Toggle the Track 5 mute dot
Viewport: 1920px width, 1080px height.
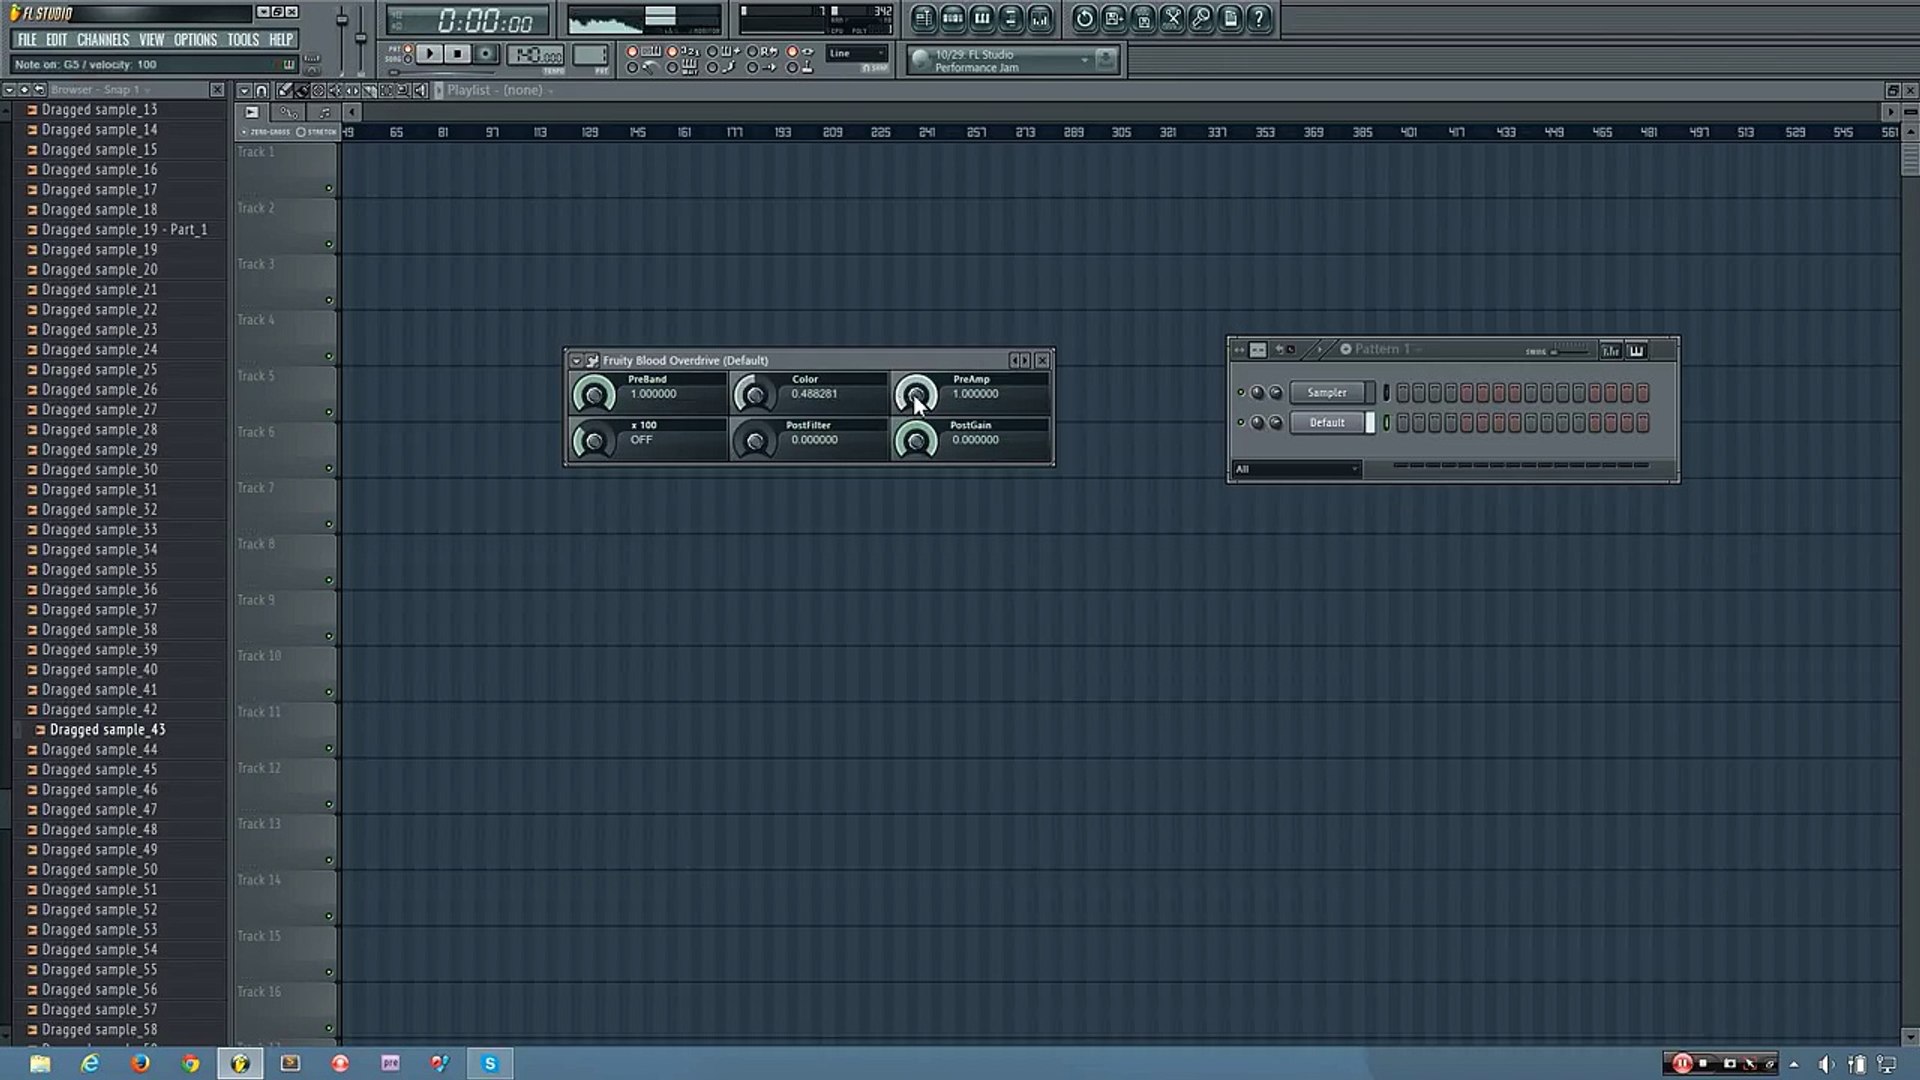(x=328, y=412)
